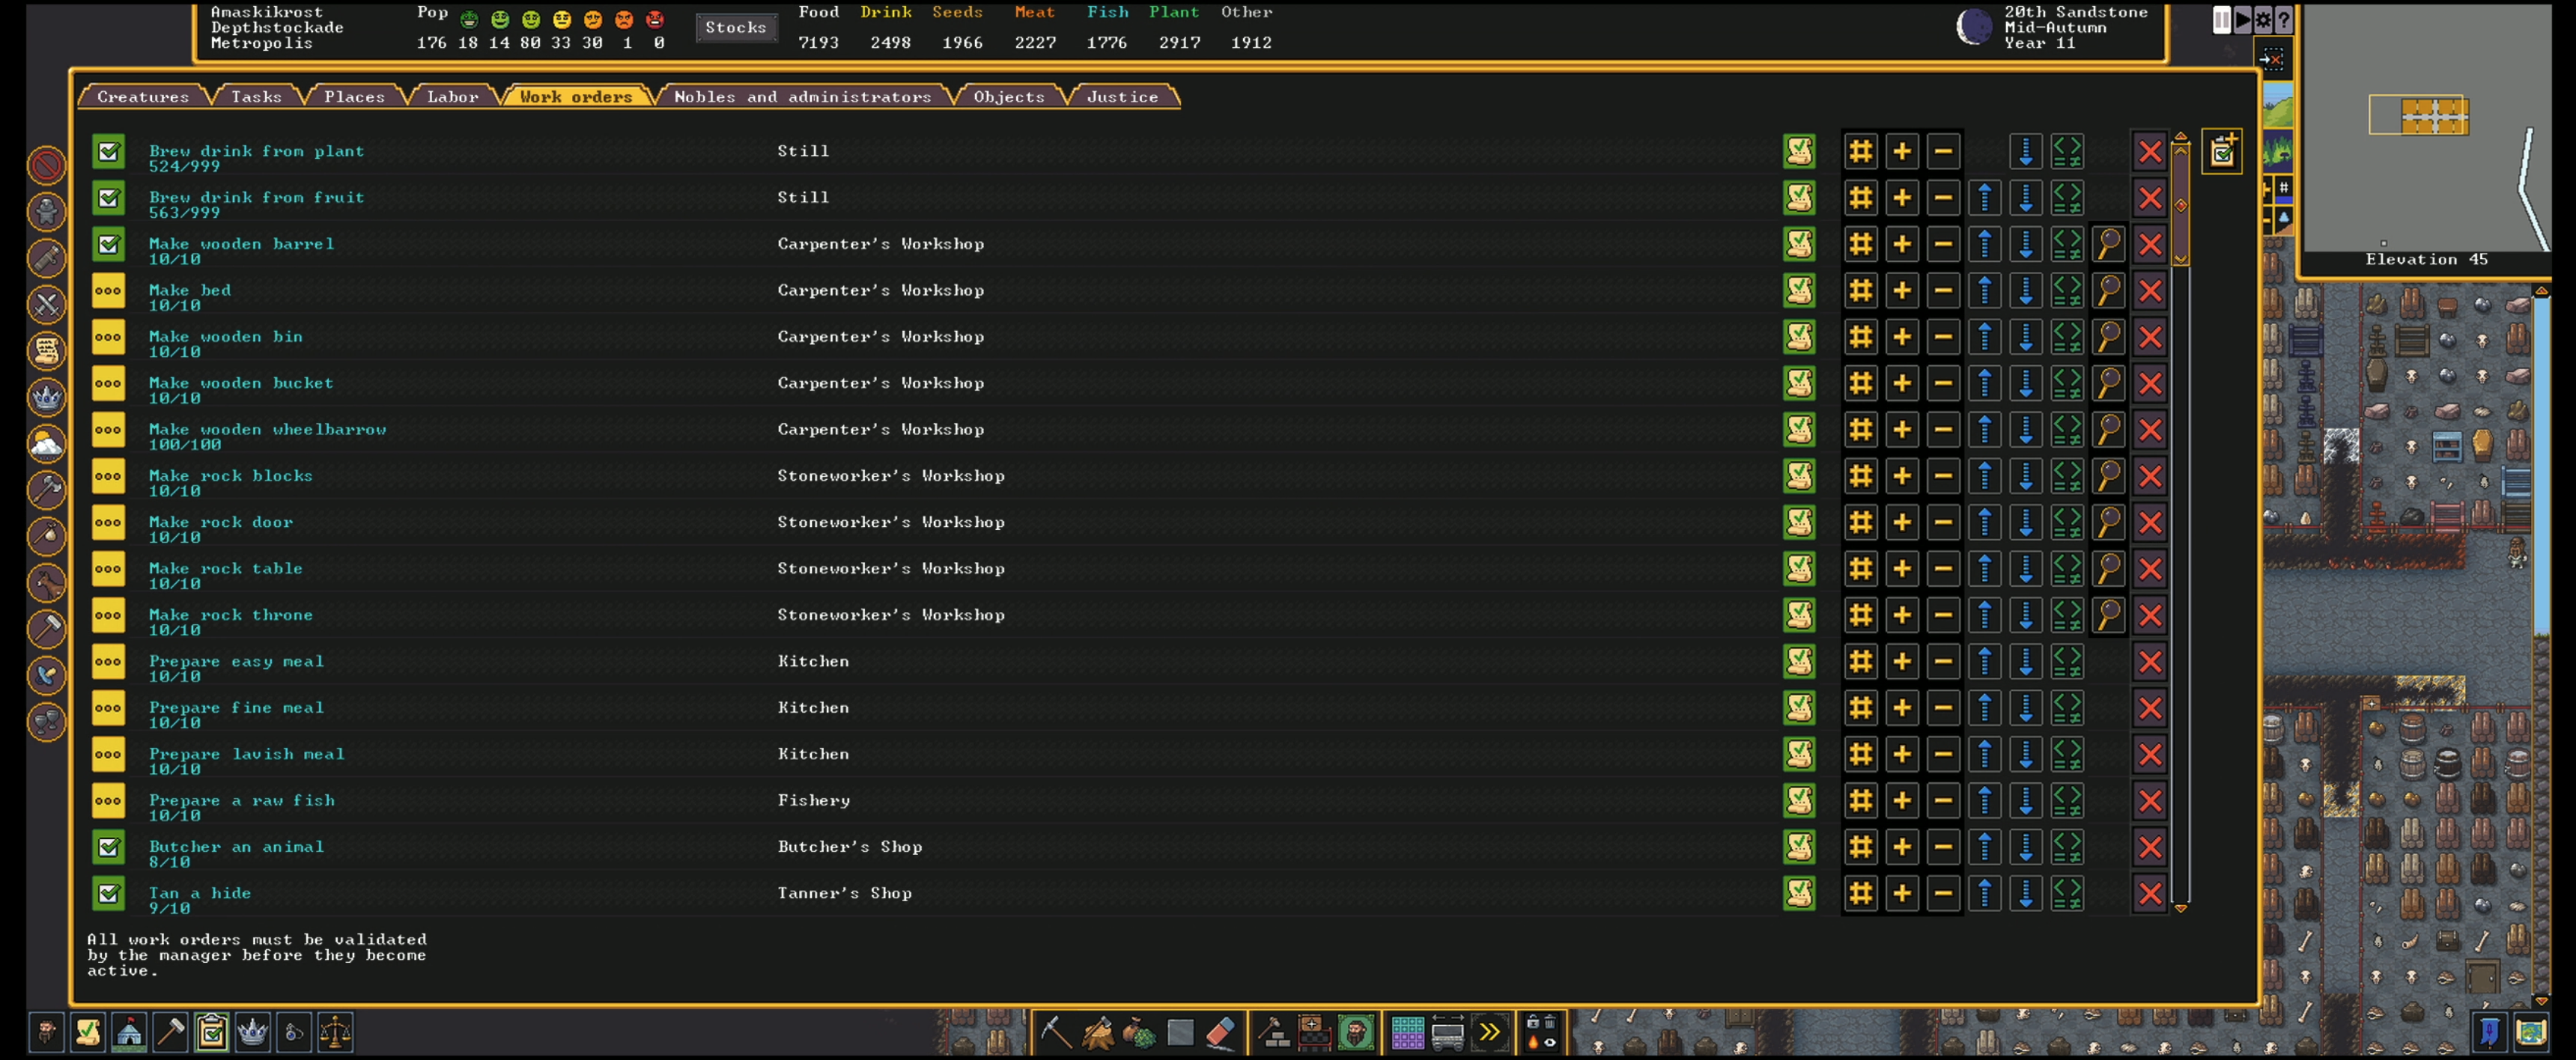Decrease Prepare lavish meal order amount
Viewport: 2576px width, 1060px height.
click(x=1942, y=754)
